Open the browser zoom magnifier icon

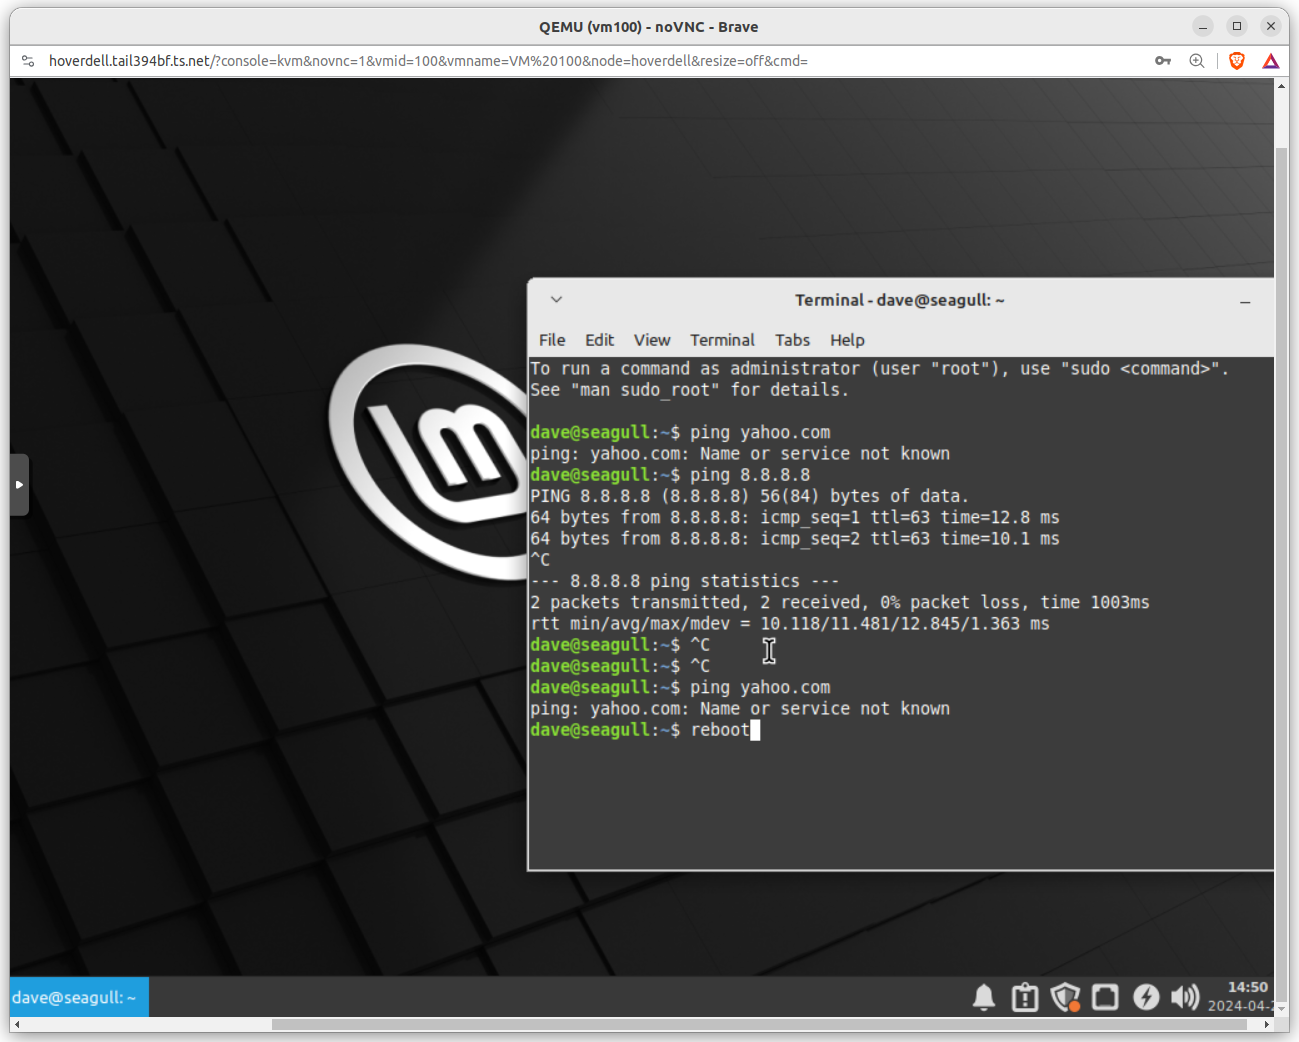(1196, 61)
